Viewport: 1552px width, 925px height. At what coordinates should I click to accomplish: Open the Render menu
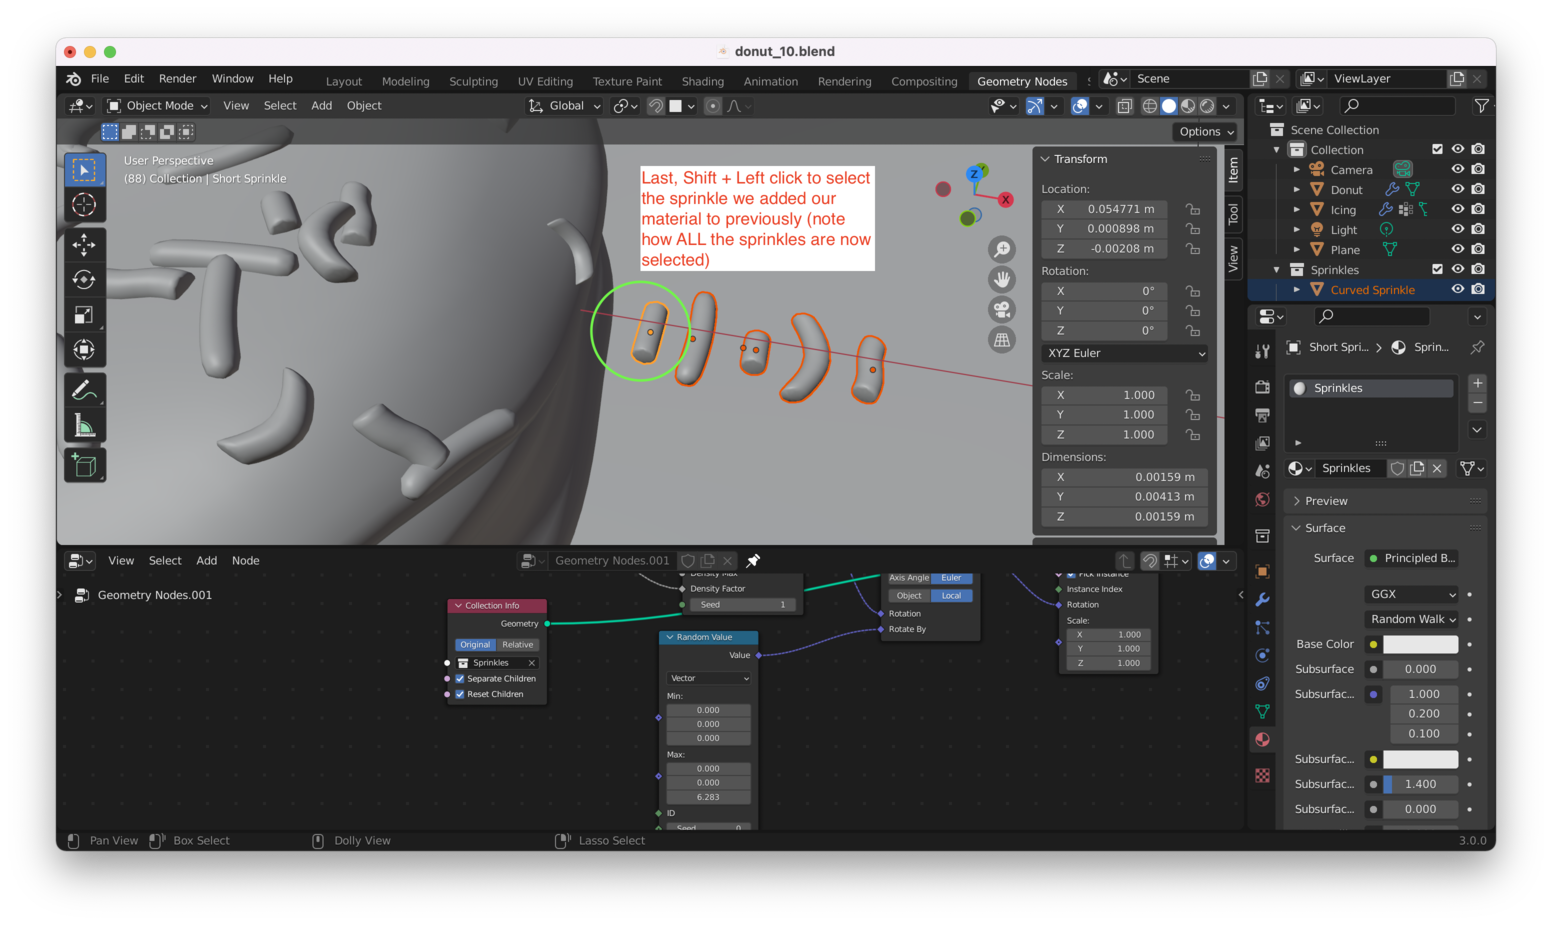pos(177,79)
